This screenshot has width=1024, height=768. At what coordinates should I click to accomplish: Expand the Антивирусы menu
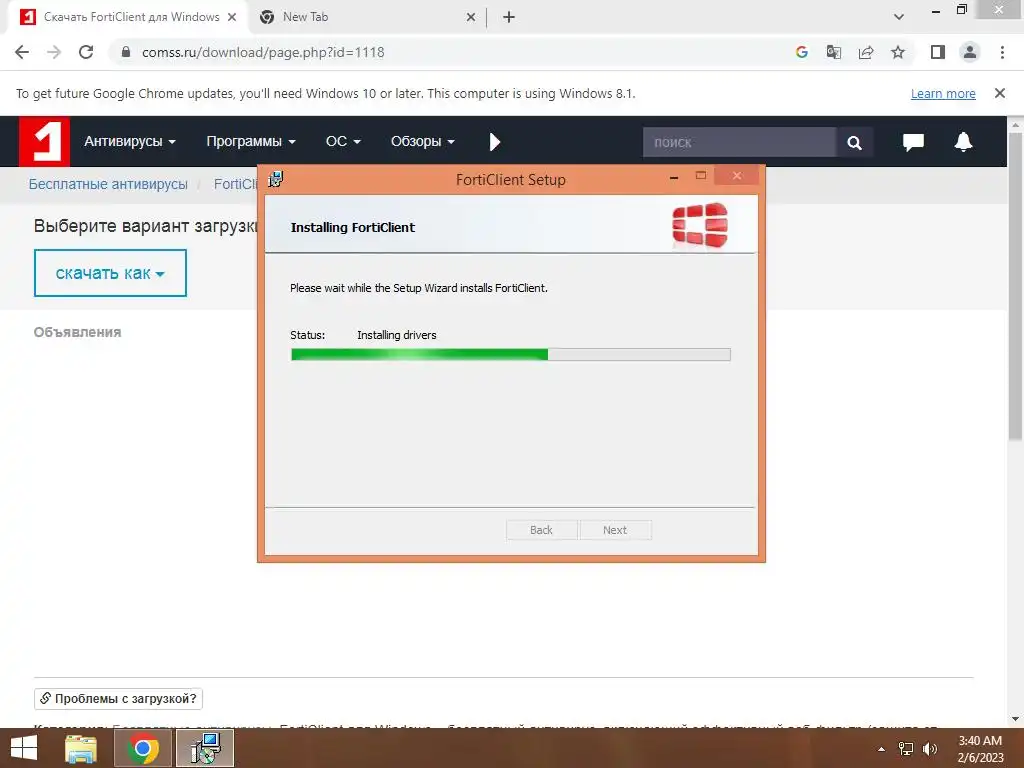(130, 142)
